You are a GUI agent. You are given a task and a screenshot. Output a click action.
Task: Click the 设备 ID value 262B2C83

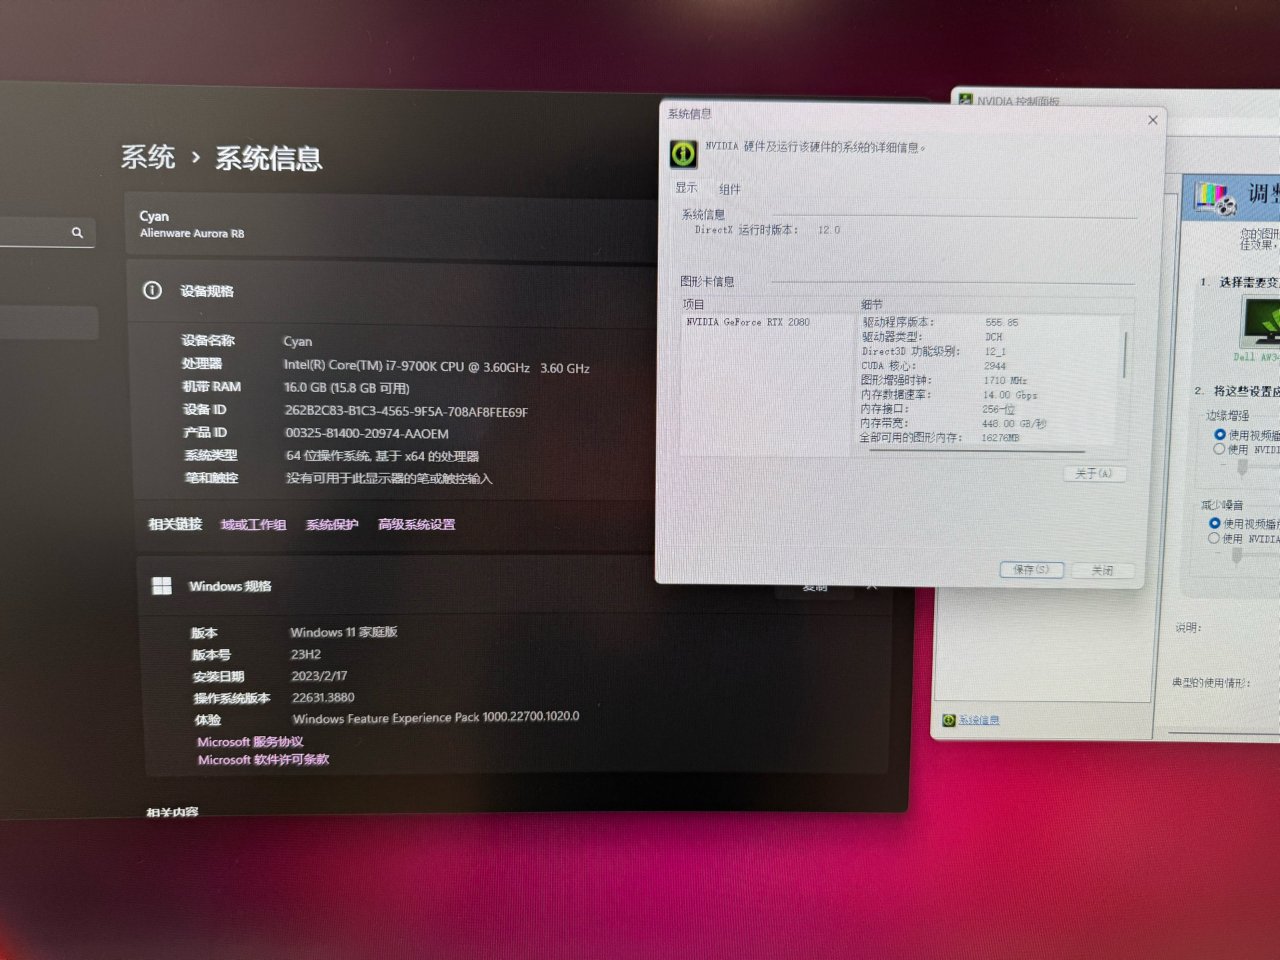406,411
